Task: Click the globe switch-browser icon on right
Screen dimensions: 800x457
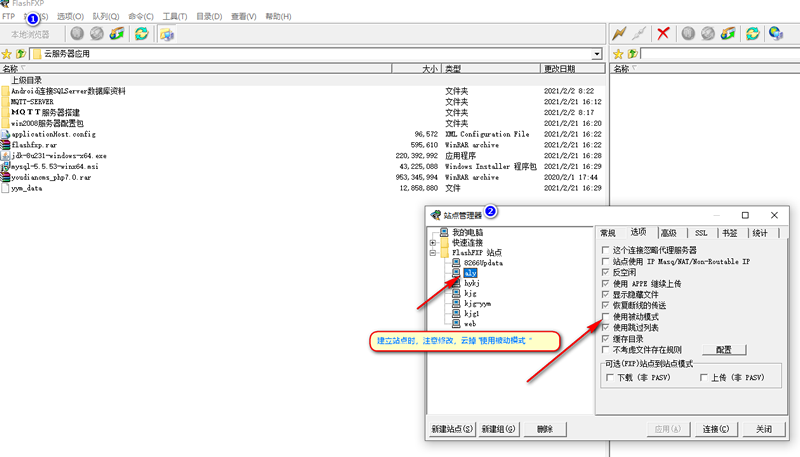Action: [x=775, y=34]
